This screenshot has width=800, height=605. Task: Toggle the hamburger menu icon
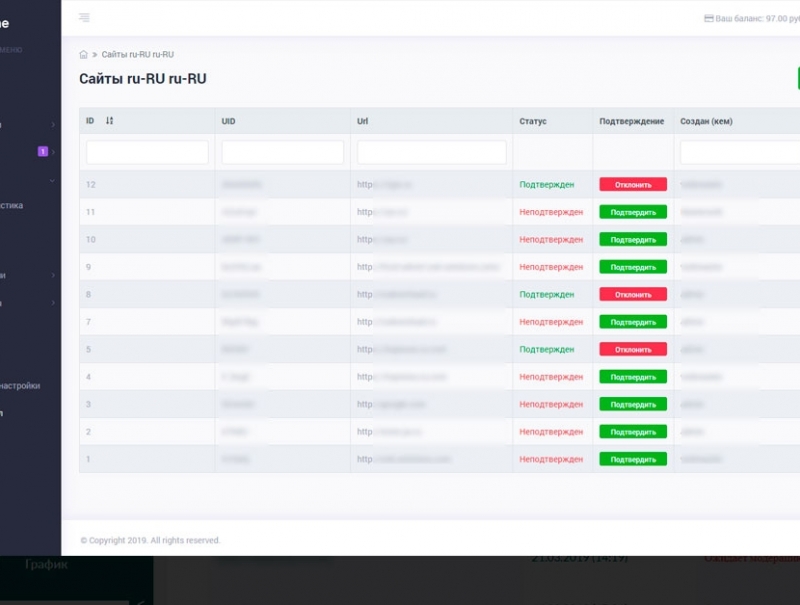click(84, 18)
